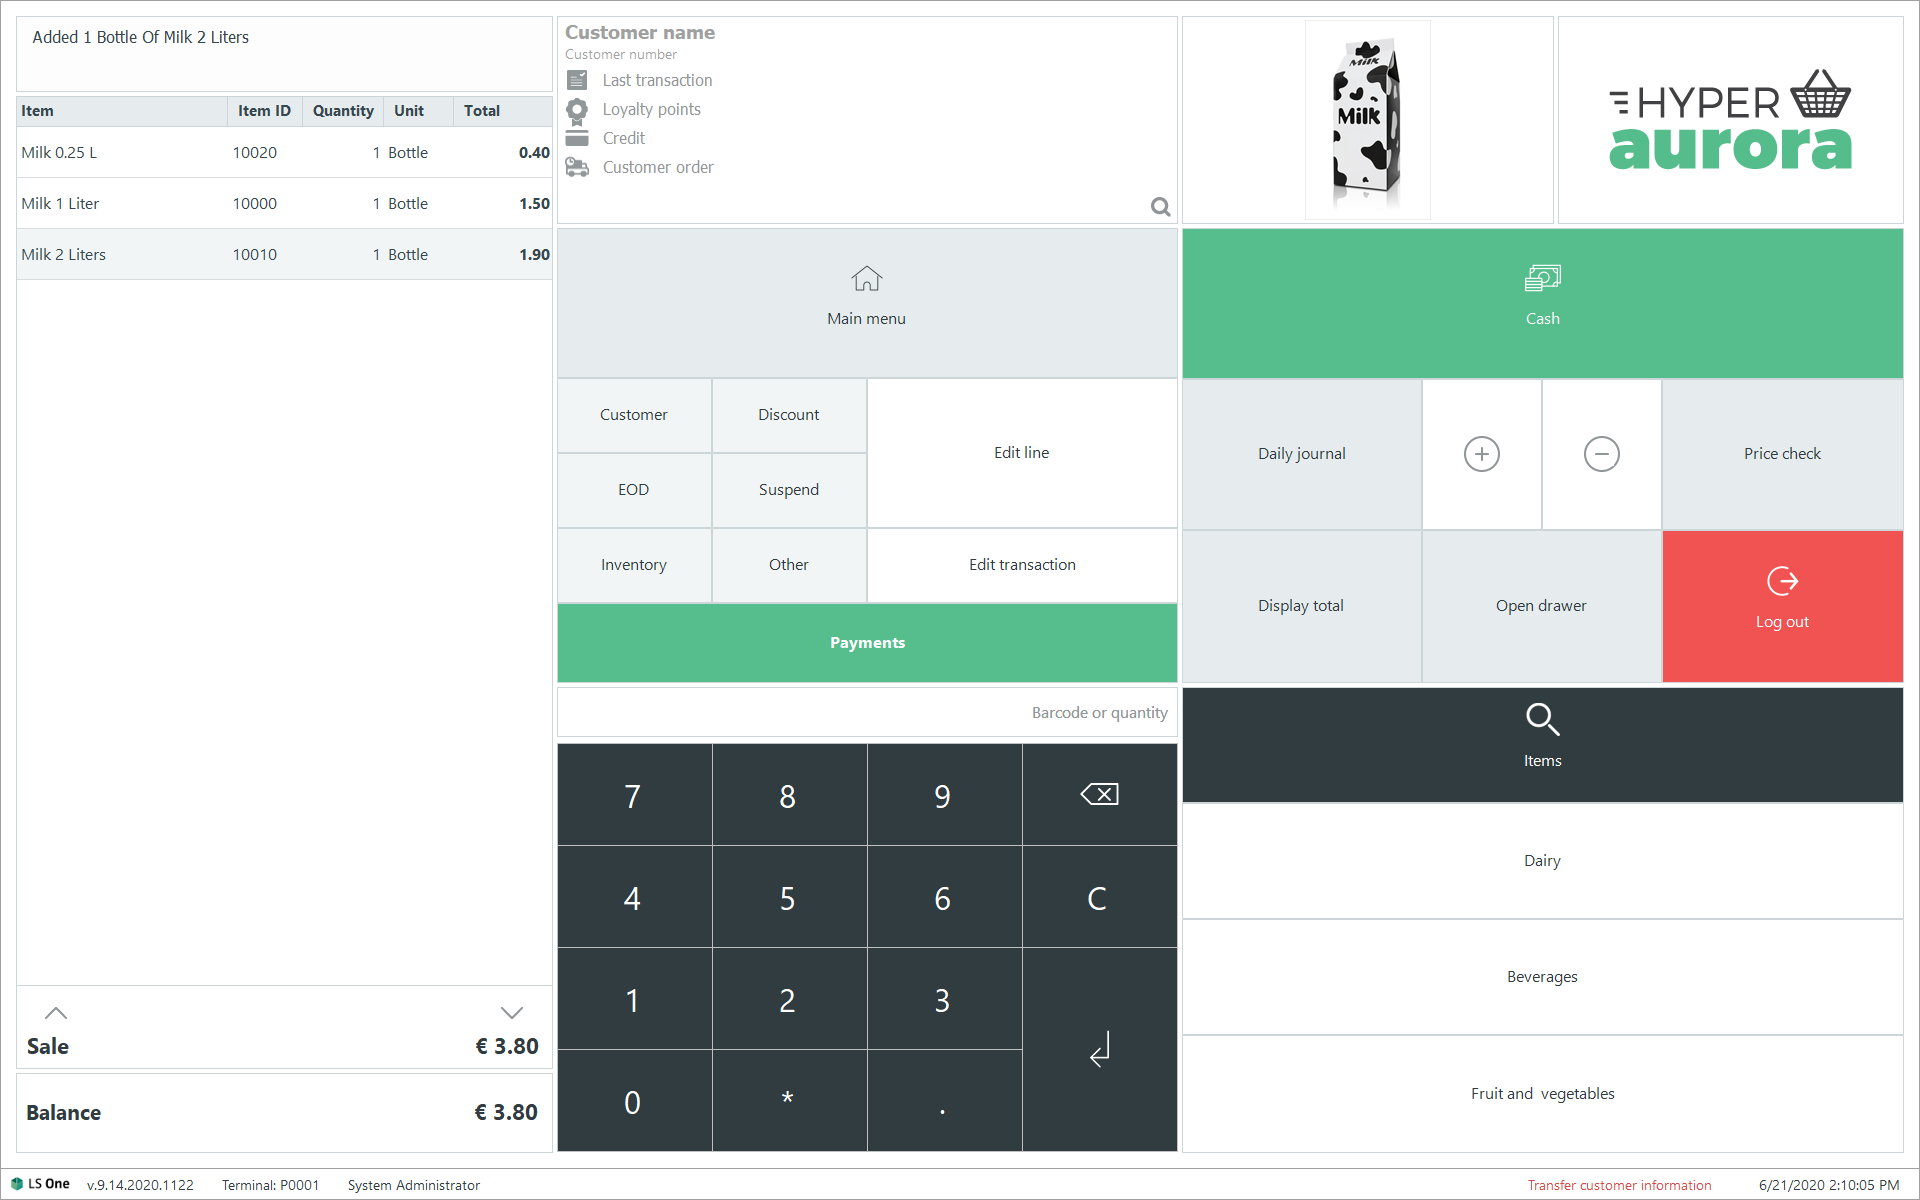Expand the customer order section
This screenshot has height=1200, width=1920.
pos(659,166)
